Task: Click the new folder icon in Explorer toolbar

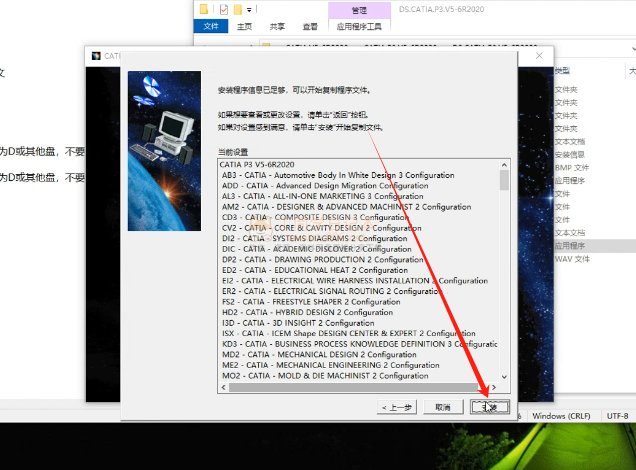Action: 238,9
